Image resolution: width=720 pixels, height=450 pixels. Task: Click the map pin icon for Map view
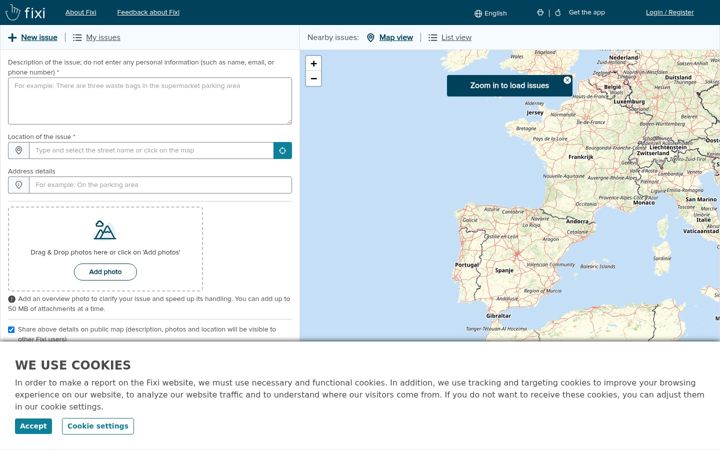click(371, 37)
